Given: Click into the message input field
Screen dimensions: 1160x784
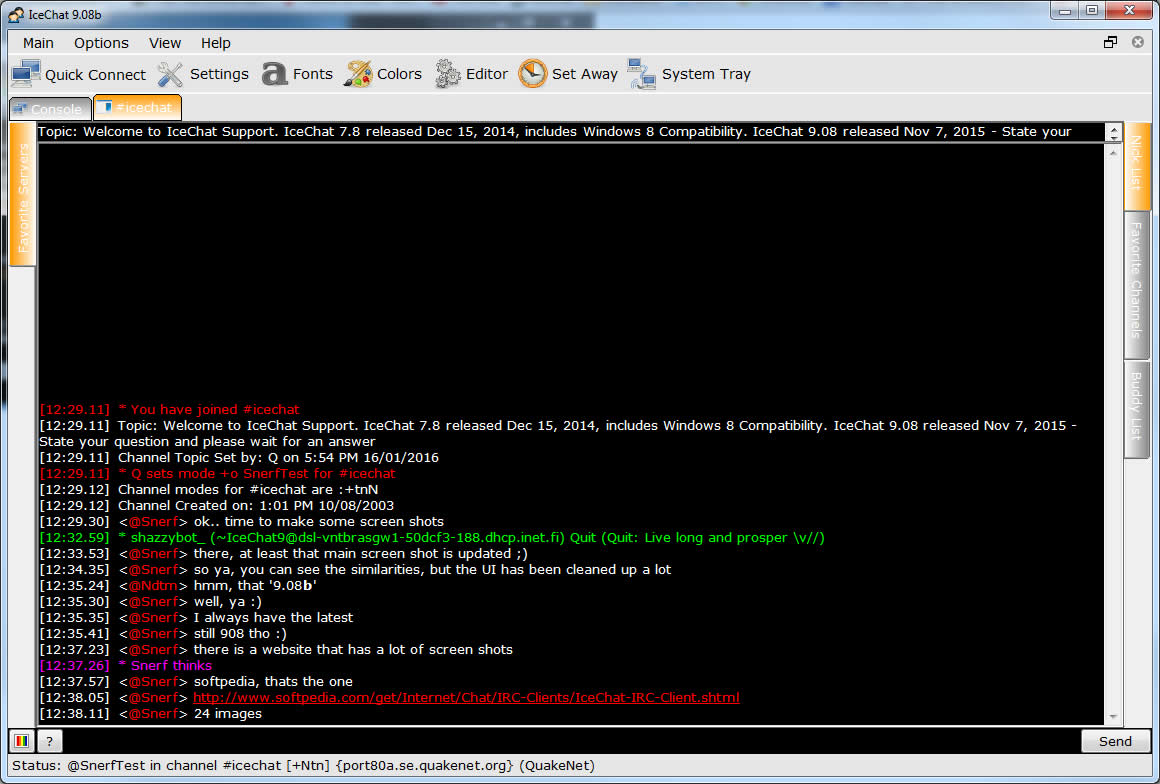Looking at the screenshot, I should (571, 740).
